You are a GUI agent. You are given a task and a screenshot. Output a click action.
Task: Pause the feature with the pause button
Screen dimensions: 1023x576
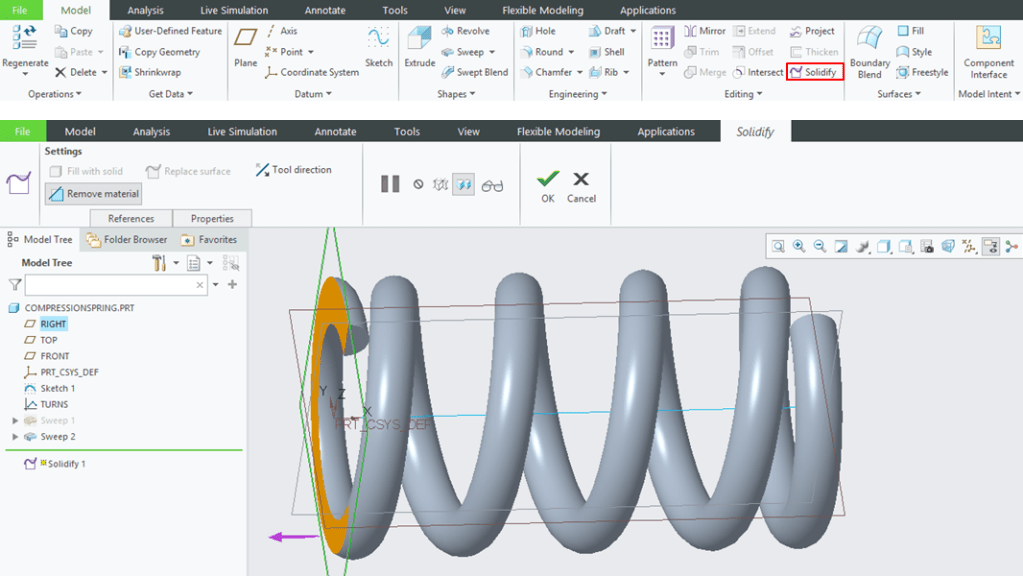[390, 184]
